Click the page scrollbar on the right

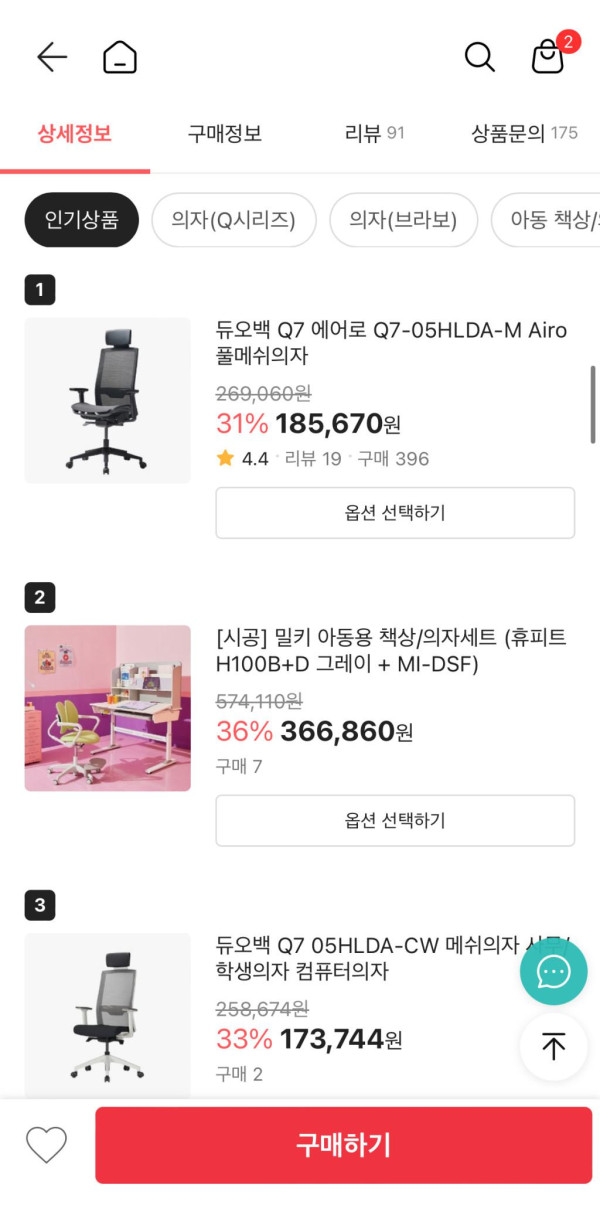click(x=593, y=404)
